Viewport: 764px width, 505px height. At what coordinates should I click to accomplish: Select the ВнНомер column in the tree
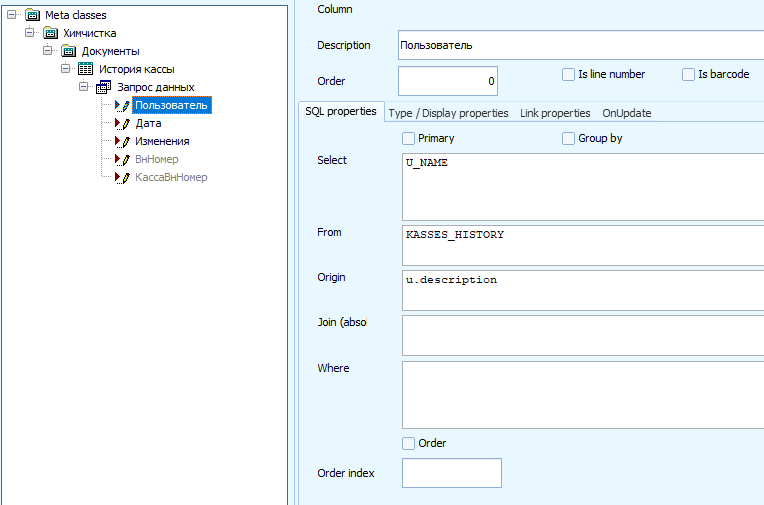coord(156,159)
